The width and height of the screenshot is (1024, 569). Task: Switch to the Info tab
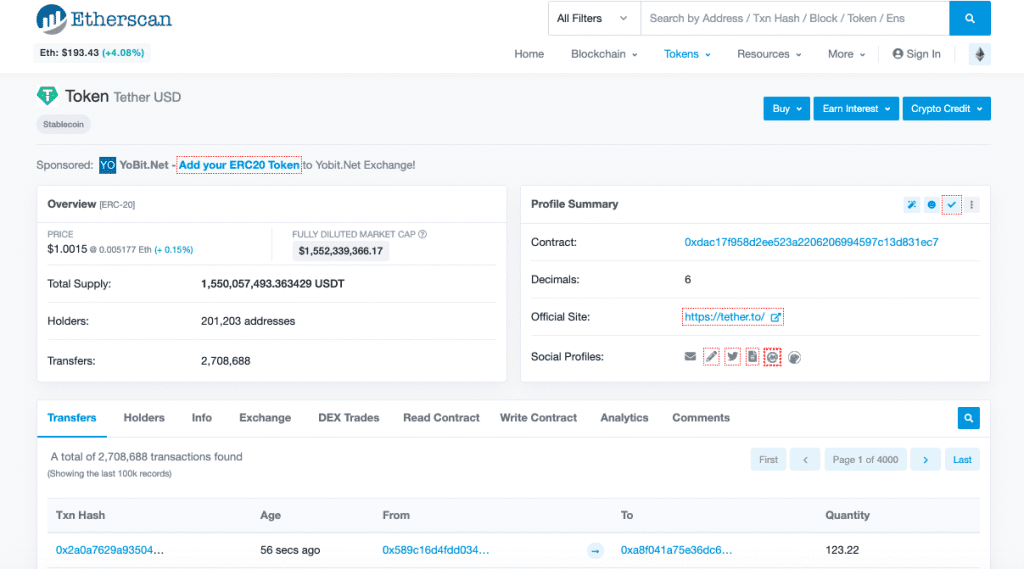click(x=202, y=418)
